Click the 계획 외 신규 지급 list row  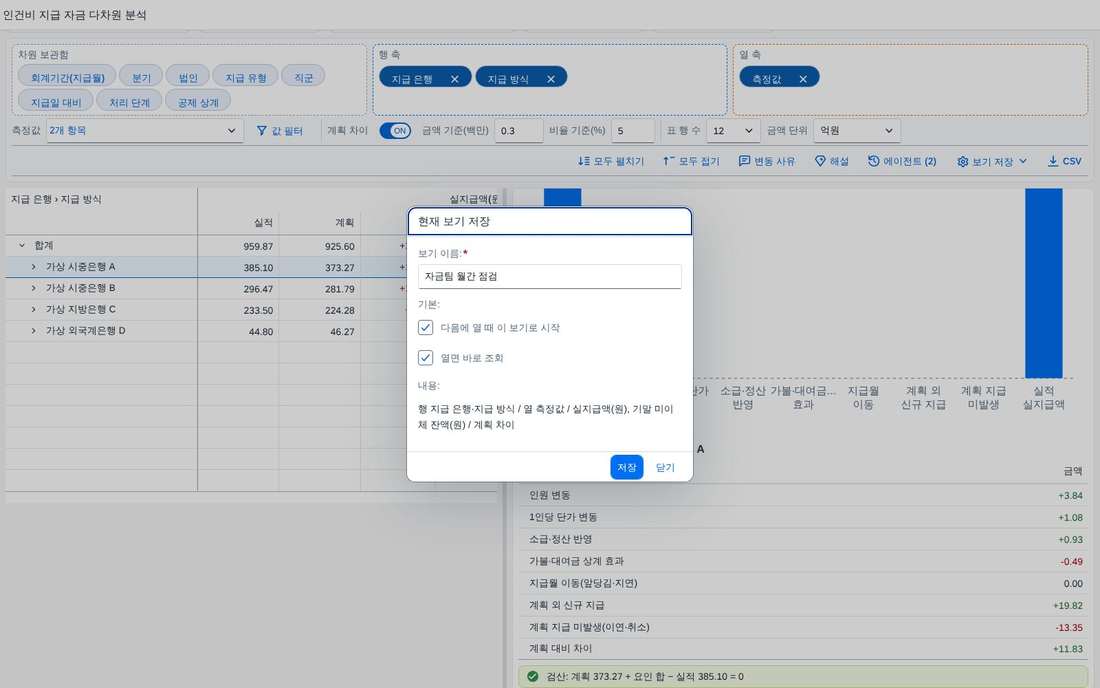click(805, 605)
